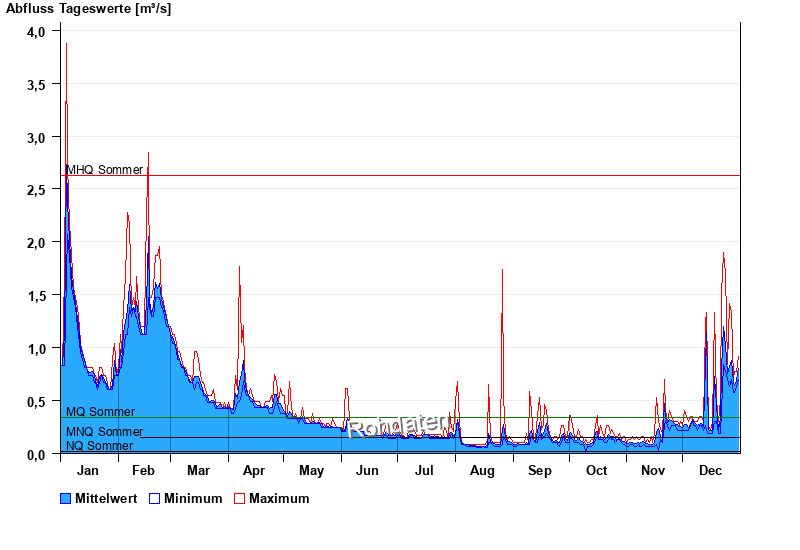The width and height of the screenshot is (800, 550).
Task: Select the Aug month label on x-axis
Action: 482,470
